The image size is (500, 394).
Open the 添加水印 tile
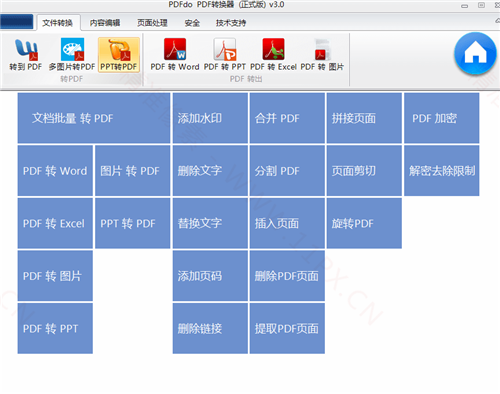[210, 118]
